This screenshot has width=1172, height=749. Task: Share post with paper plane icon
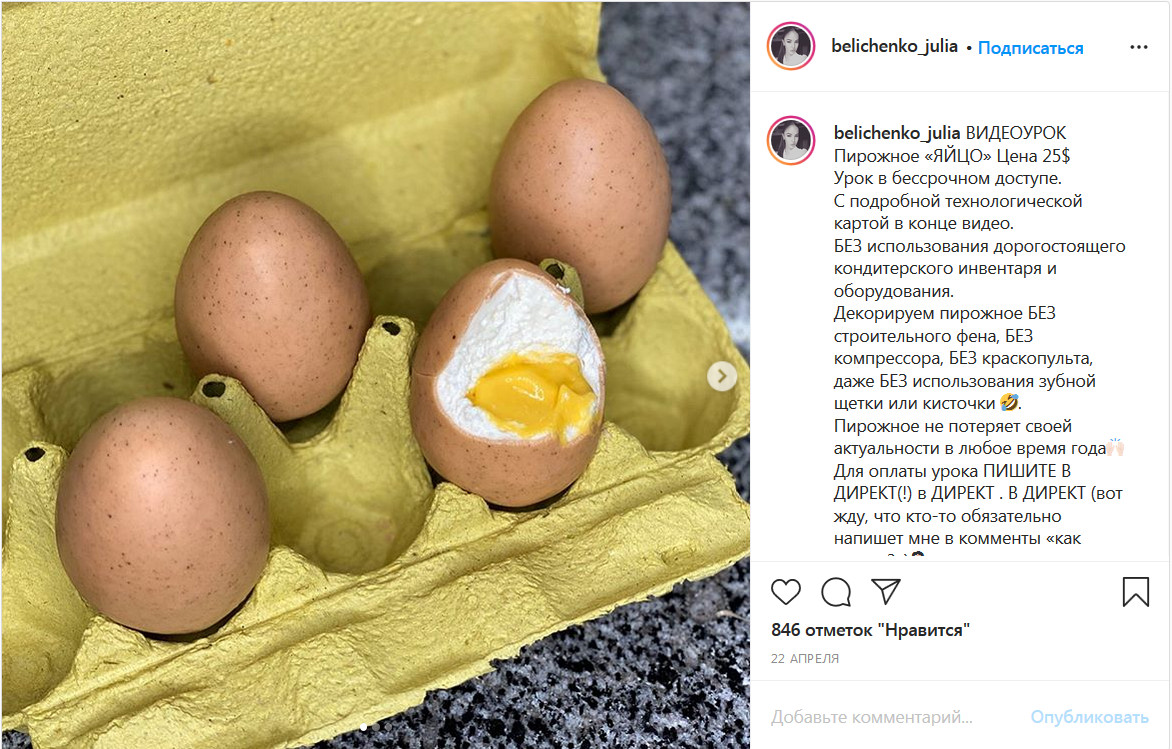tap(886, 591)
